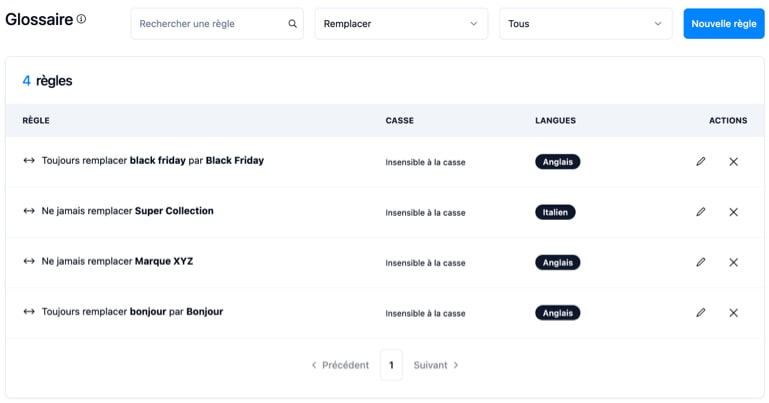Edit the Super Collection rule
769x403 pixels.
(x=701, y=212)
